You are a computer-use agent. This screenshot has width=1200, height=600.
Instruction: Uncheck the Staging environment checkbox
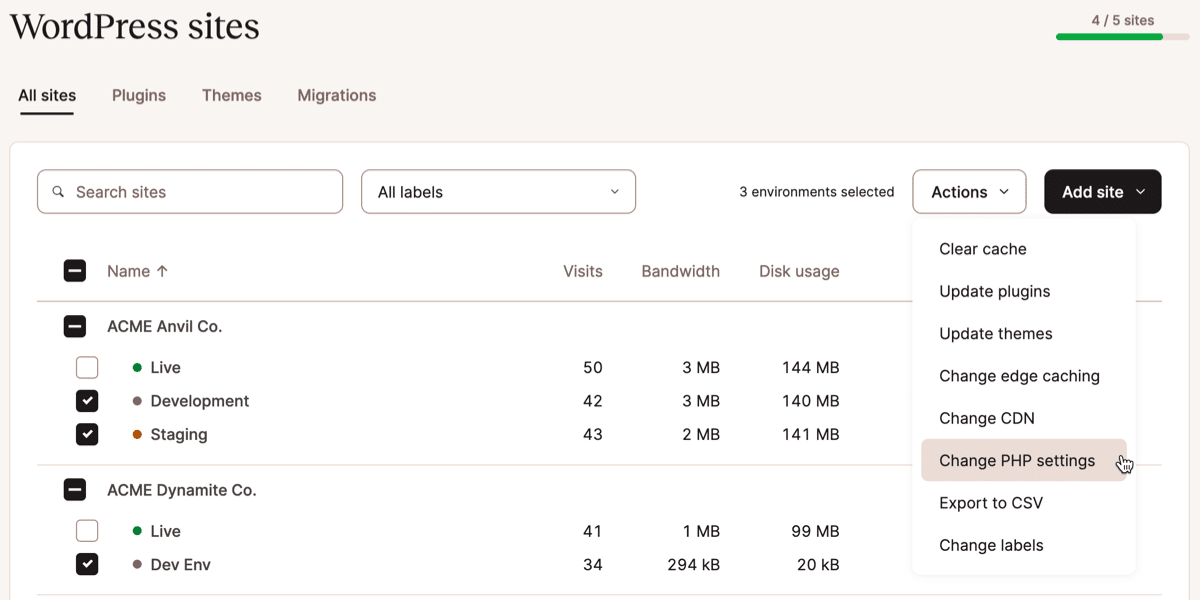pos(87,434)
